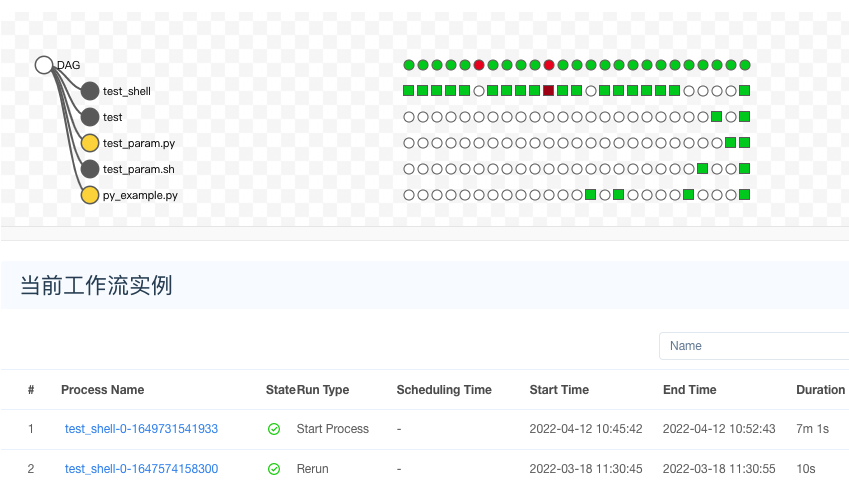Click the dark red failed square in test_shell row
849x489 pixels.
click(x=548, y=90)
